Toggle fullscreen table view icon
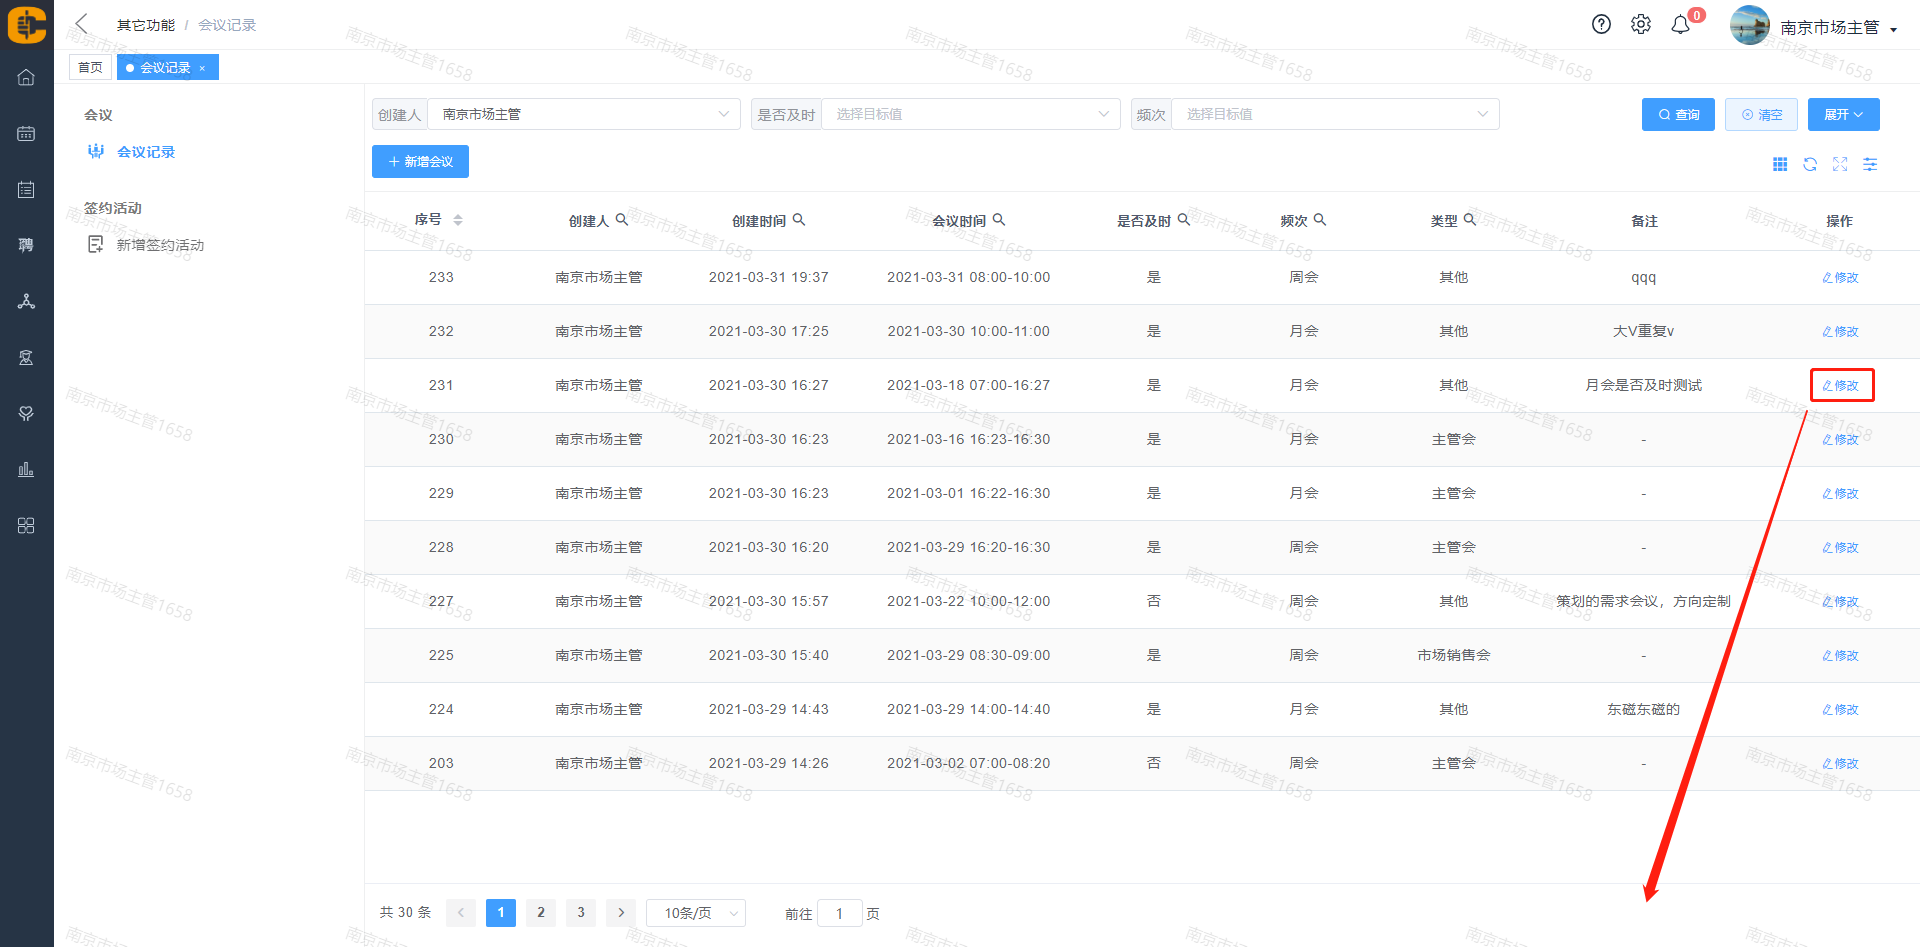Viewport: 1920px width, 947px height. (x=1840, y=164)
